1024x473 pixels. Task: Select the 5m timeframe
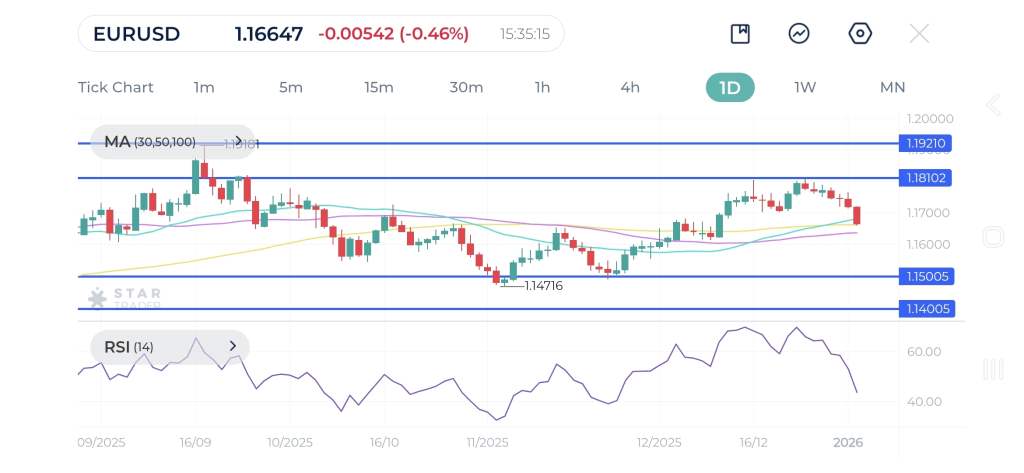point(291,88)
